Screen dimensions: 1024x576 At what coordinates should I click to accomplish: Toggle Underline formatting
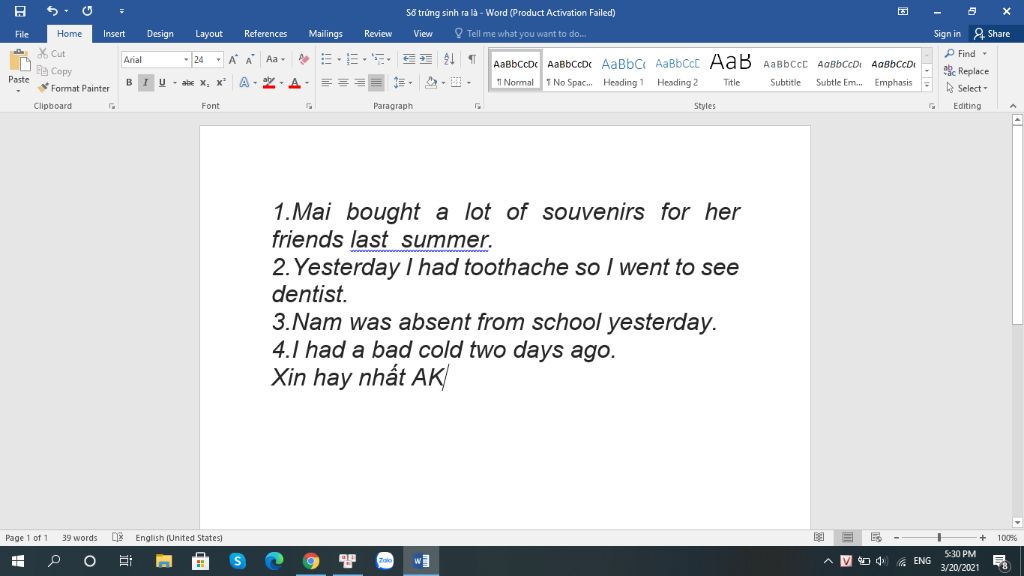click(162, 83)
